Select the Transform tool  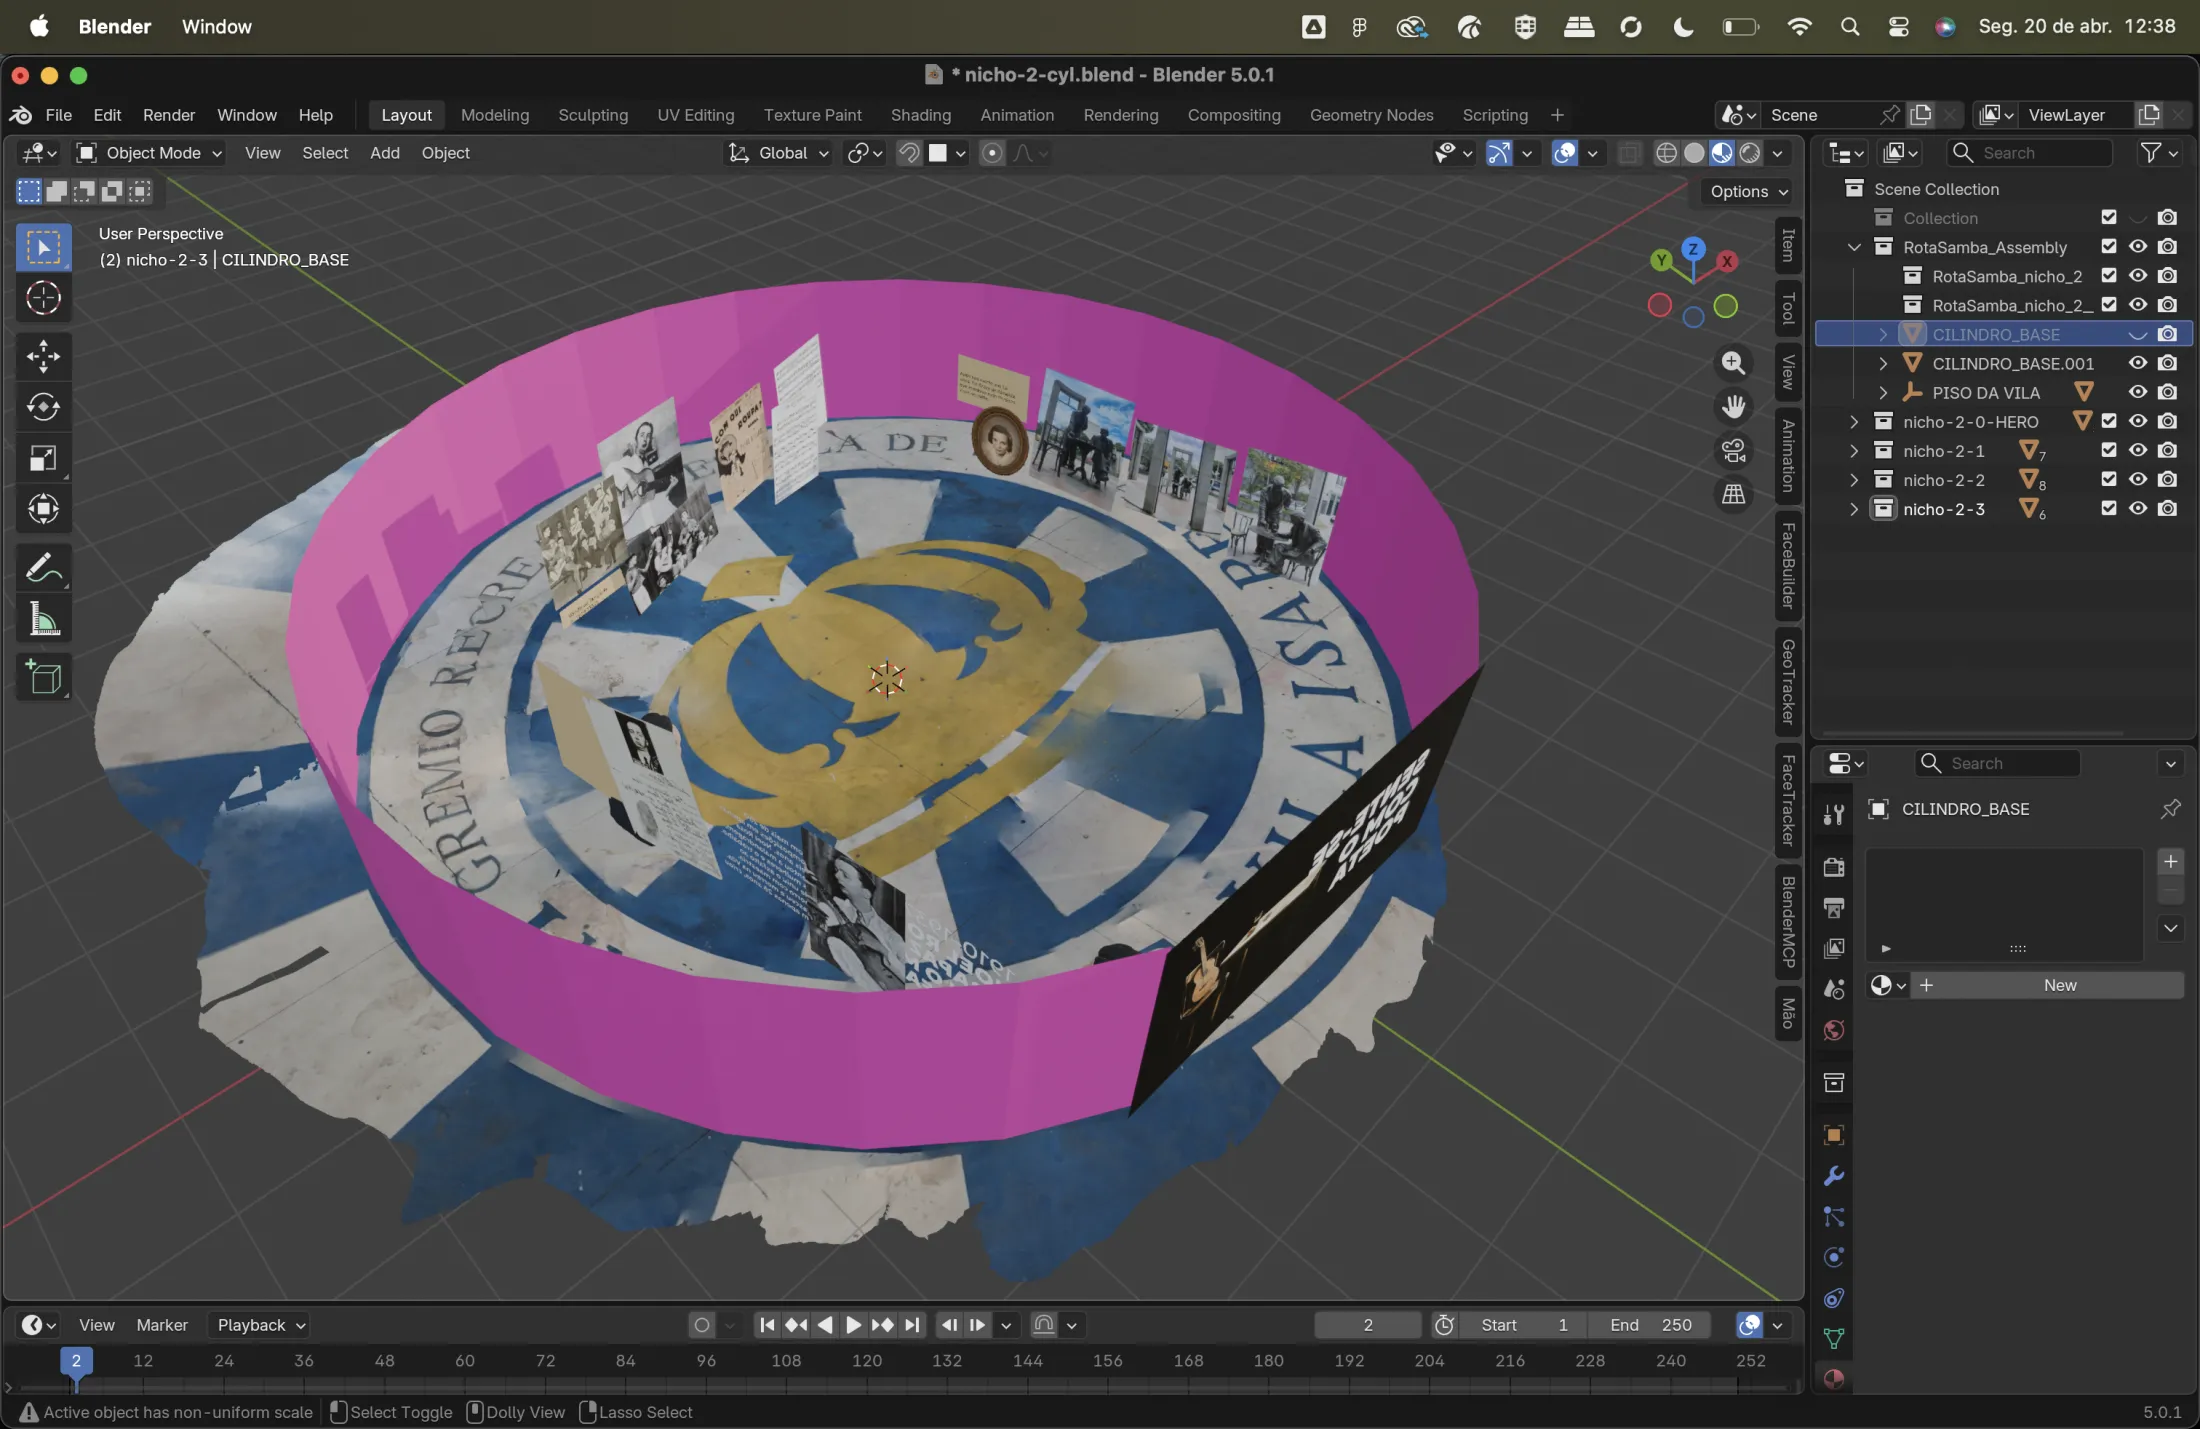point(43,509)
